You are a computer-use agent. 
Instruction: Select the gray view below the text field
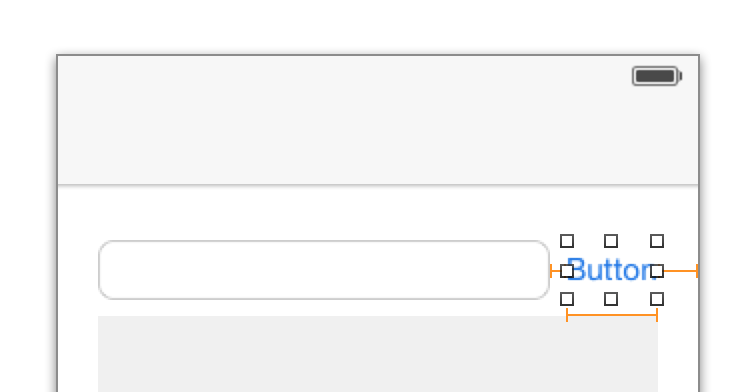378,354
